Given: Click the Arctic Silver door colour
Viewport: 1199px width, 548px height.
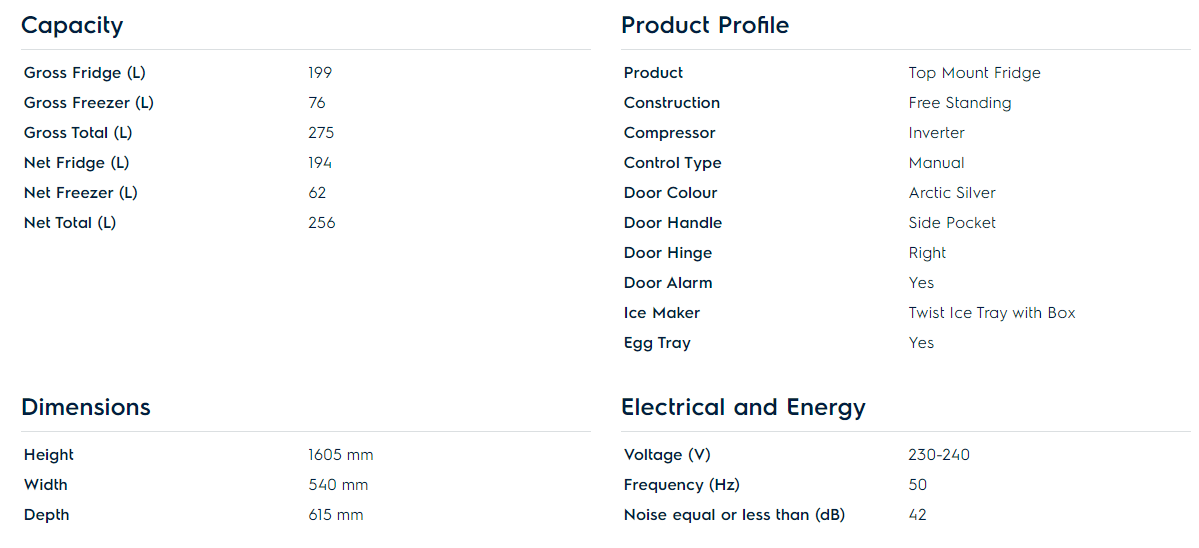Looking at the screenshot, I should [952, 193].
